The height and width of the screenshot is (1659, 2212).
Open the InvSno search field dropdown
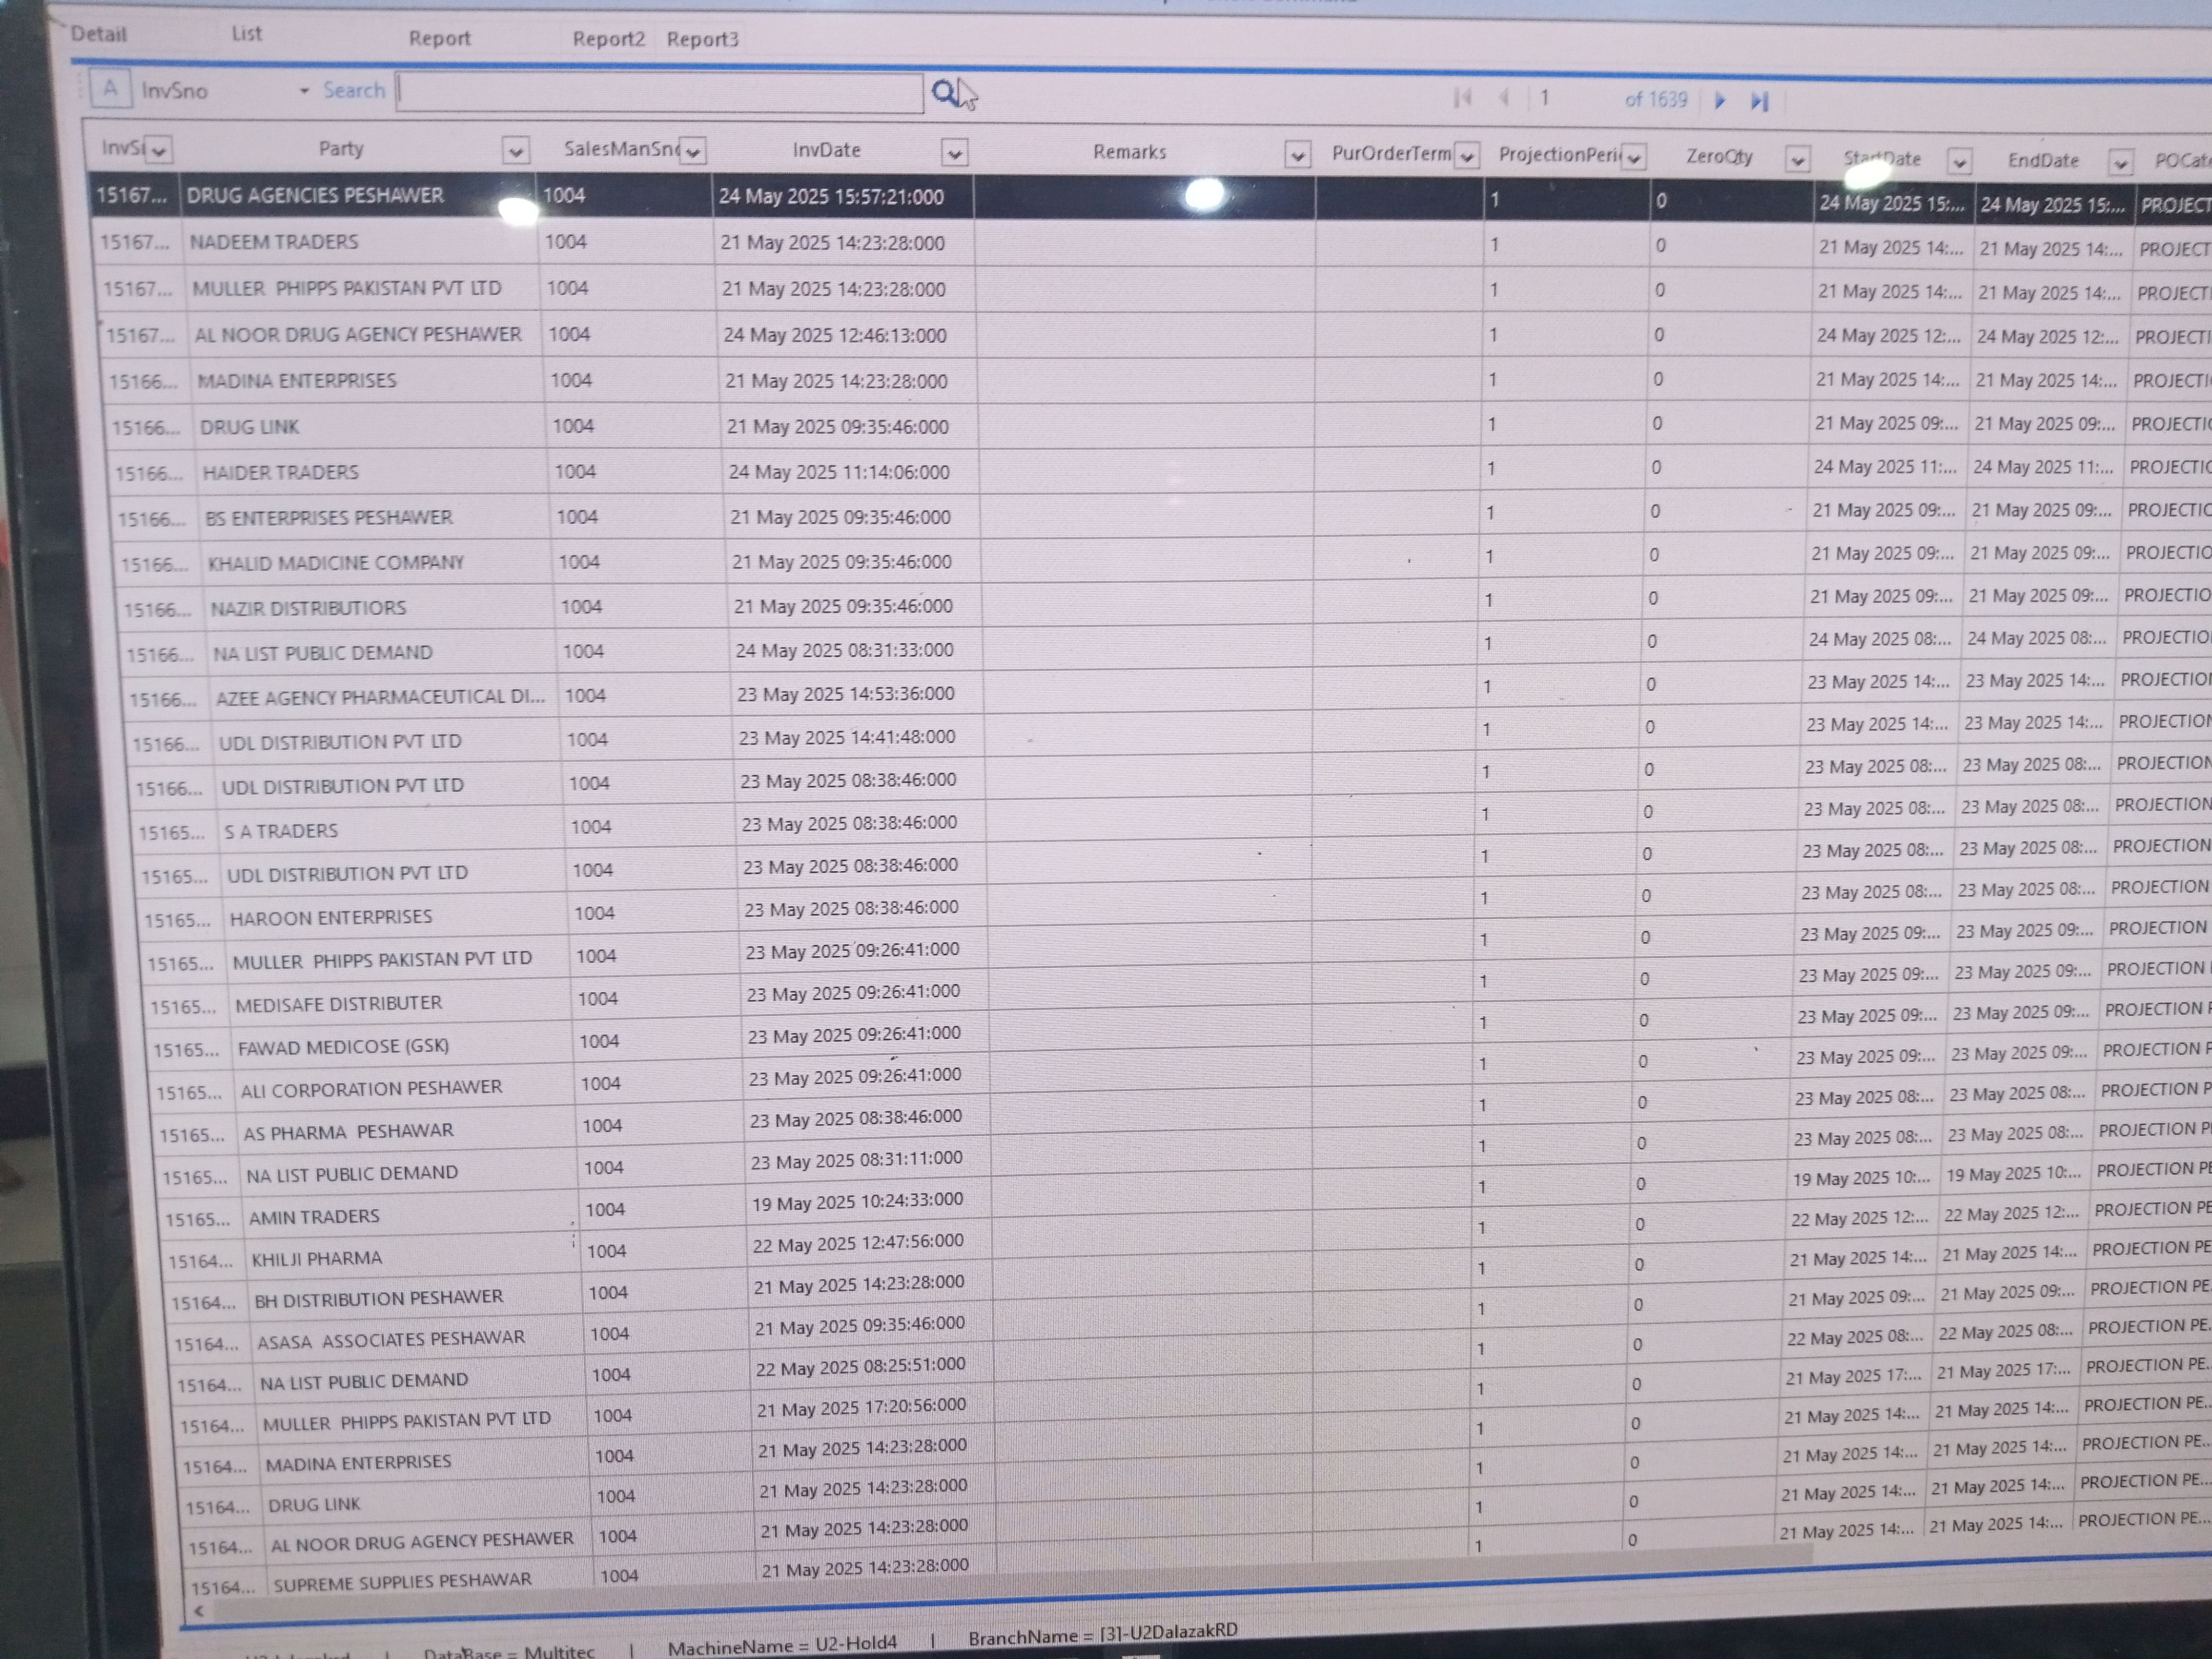point(304,91)
